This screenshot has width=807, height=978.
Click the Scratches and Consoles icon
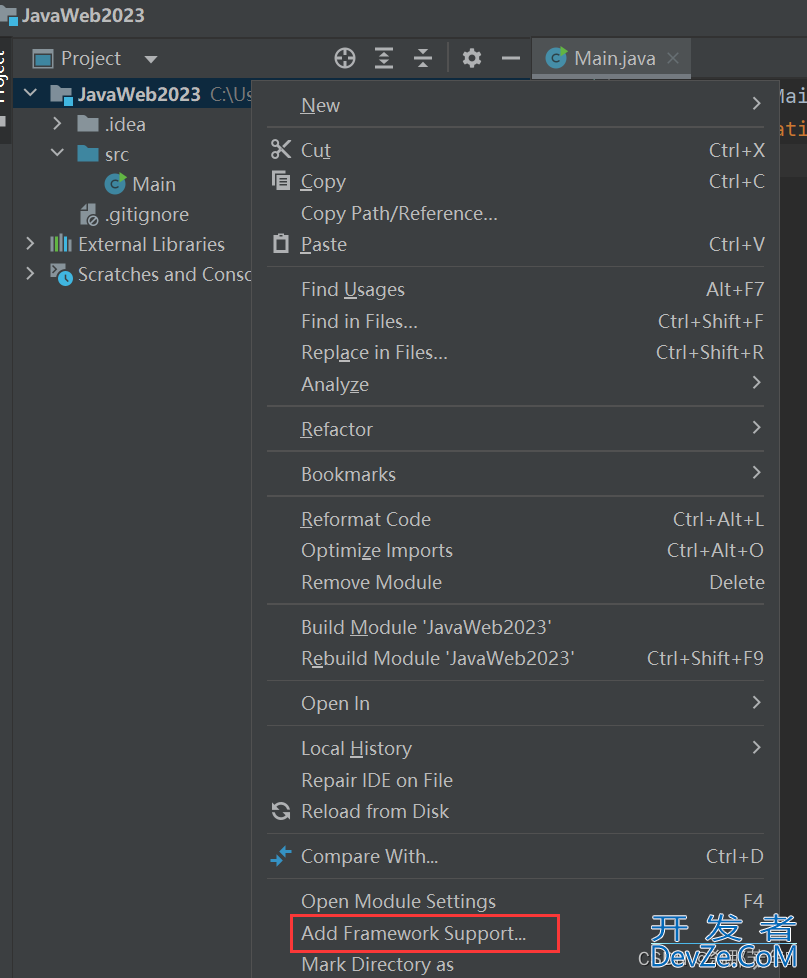point(61,274)
